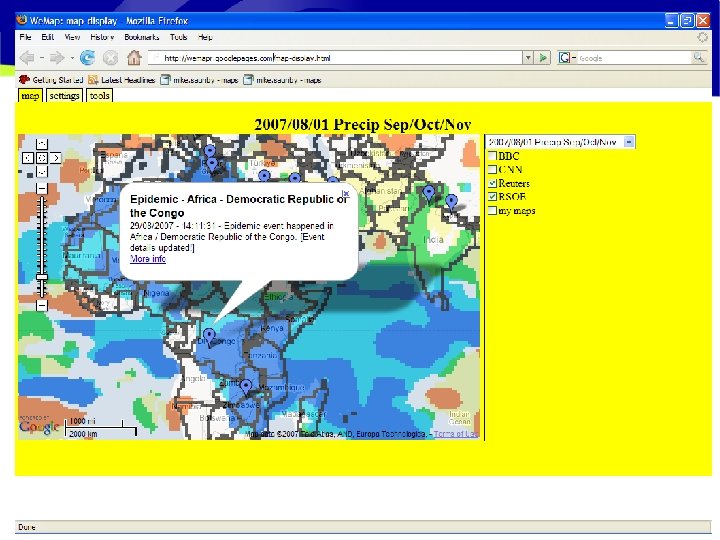
Task: Click the rightmost marker north-east of India
Action: coord(452,203)
